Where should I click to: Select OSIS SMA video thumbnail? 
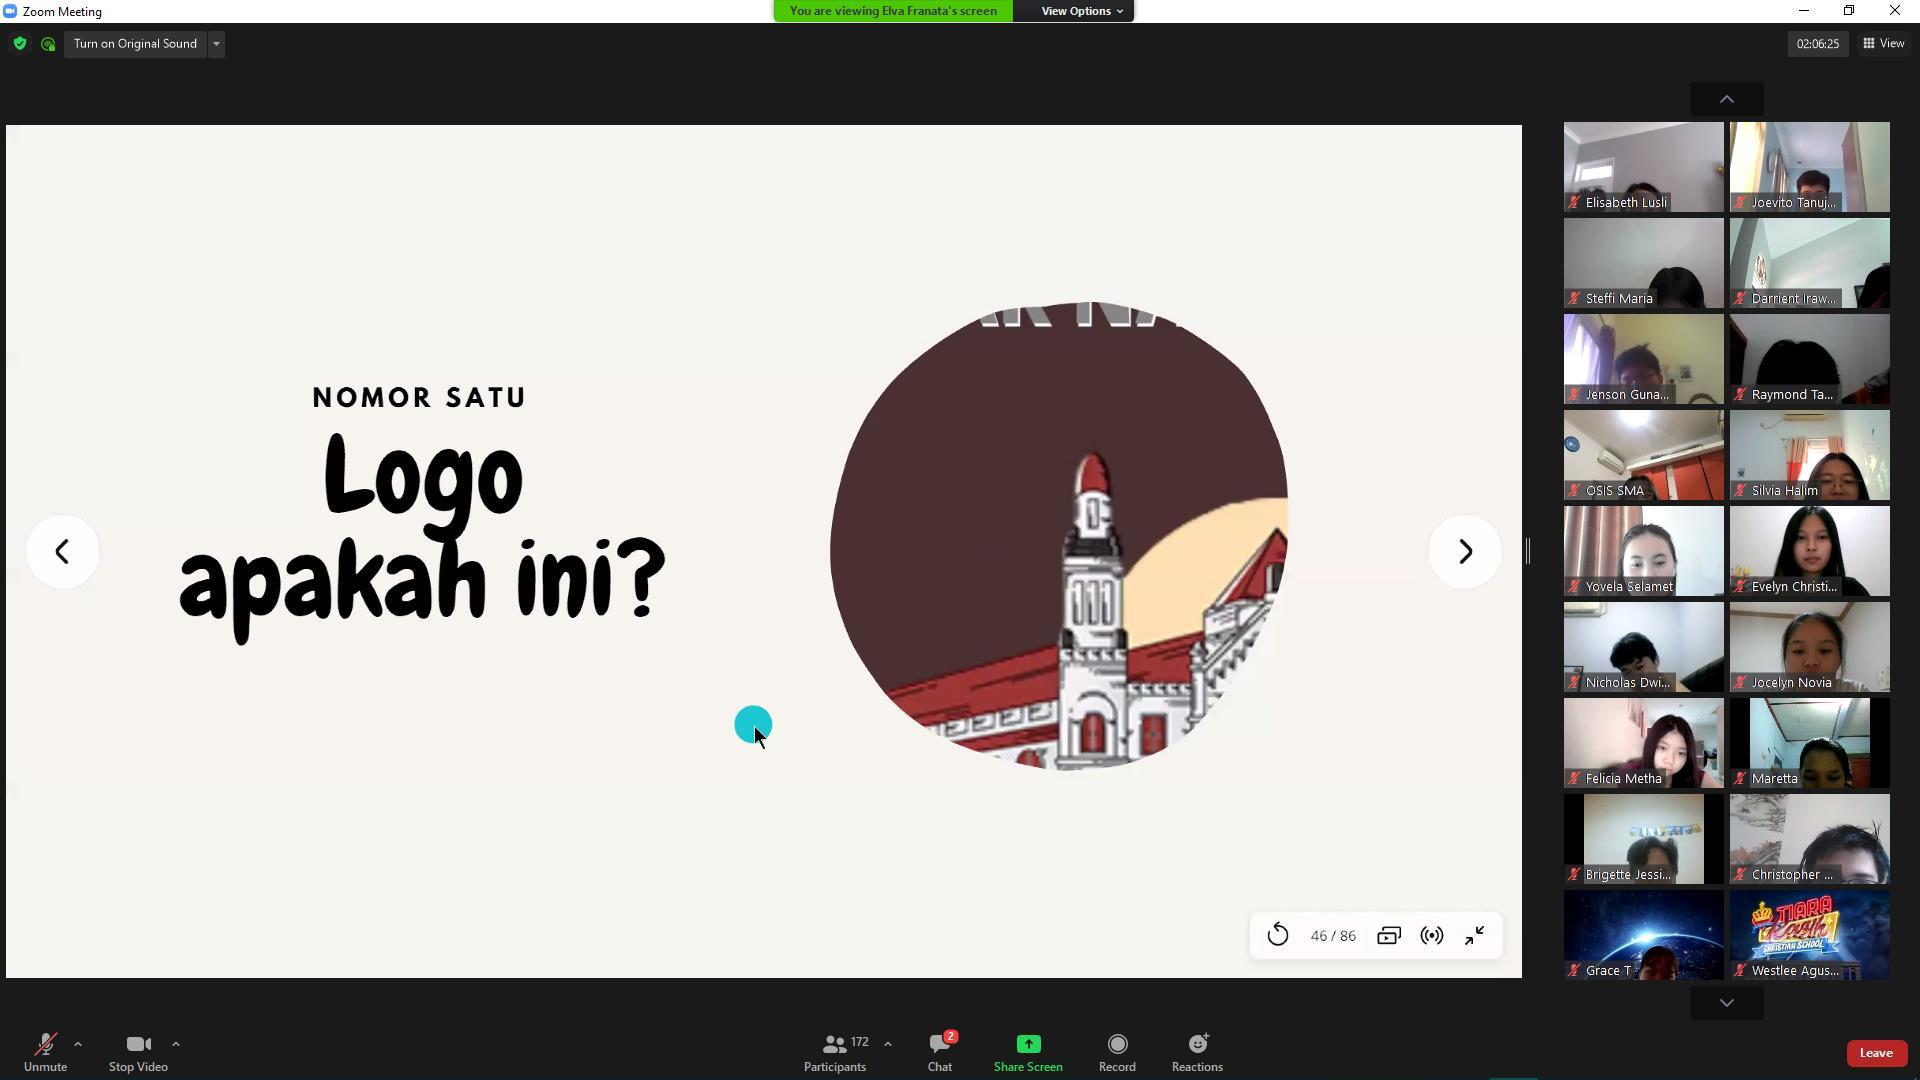click(x=1643, y=455)
